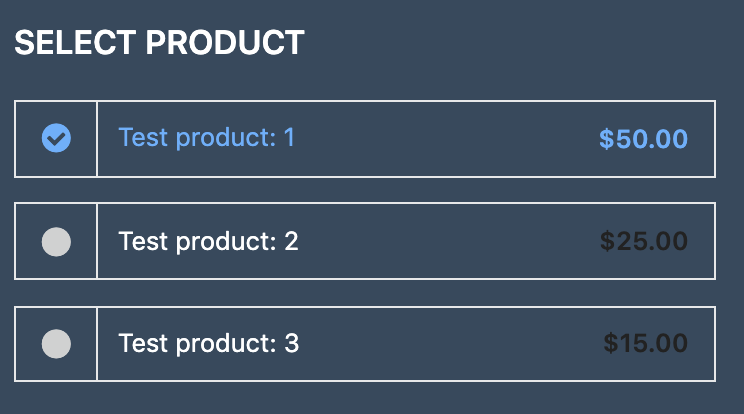The height and width of the screenshot is (414, 744).
Task: Click the selected radio beside the $50.00 product
Action: point(56,138)
